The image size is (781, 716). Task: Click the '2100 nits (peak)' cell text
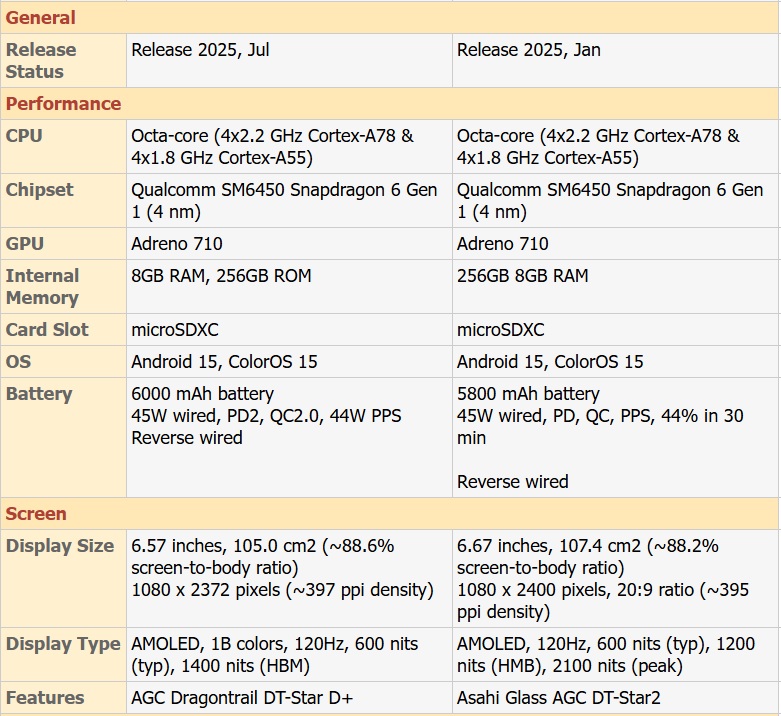[618, 666]
